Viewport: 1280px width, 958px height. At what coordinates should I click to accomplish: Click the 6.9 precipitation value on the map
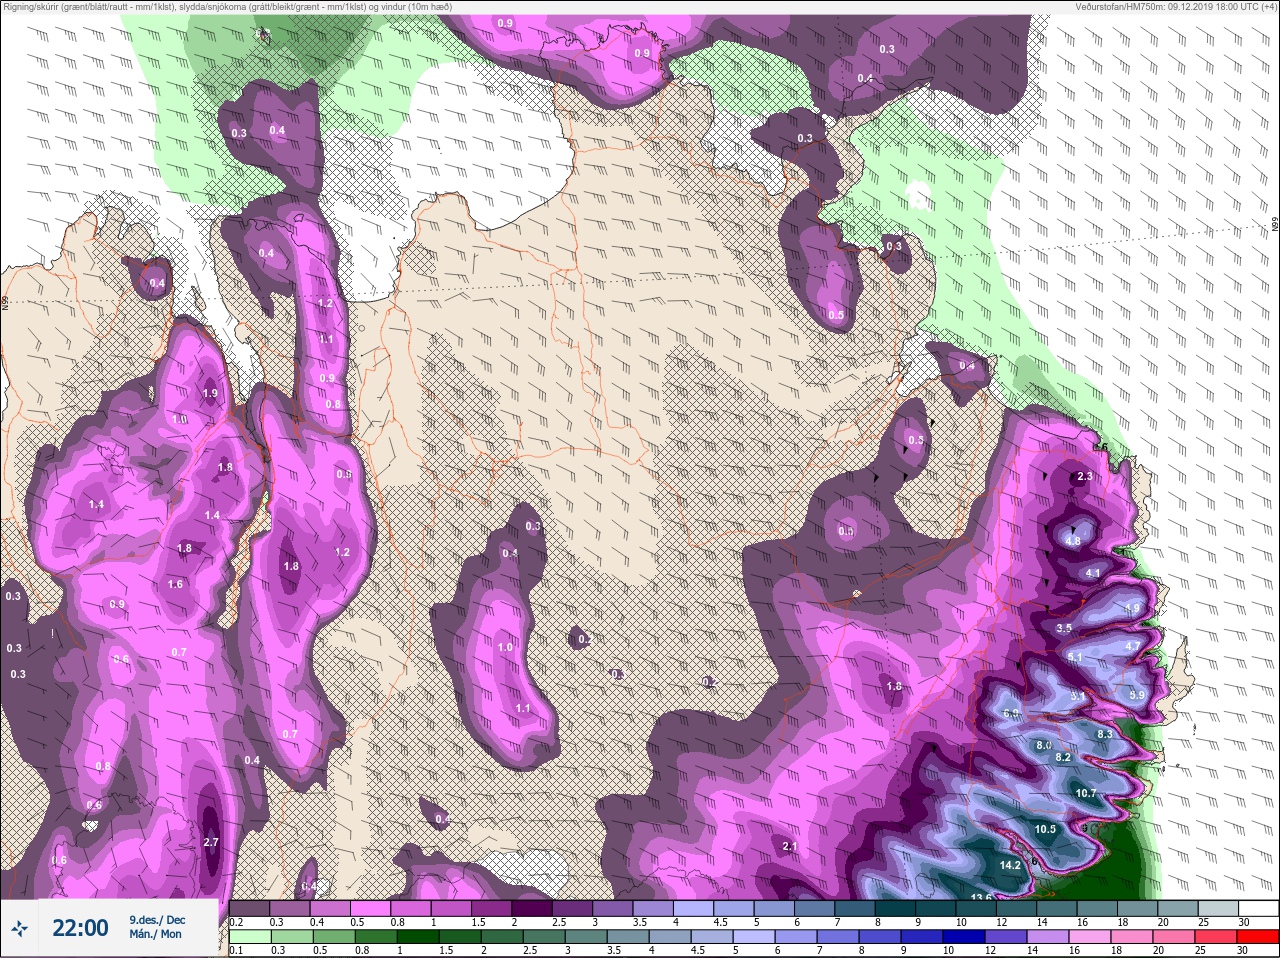click(1011, 713)
